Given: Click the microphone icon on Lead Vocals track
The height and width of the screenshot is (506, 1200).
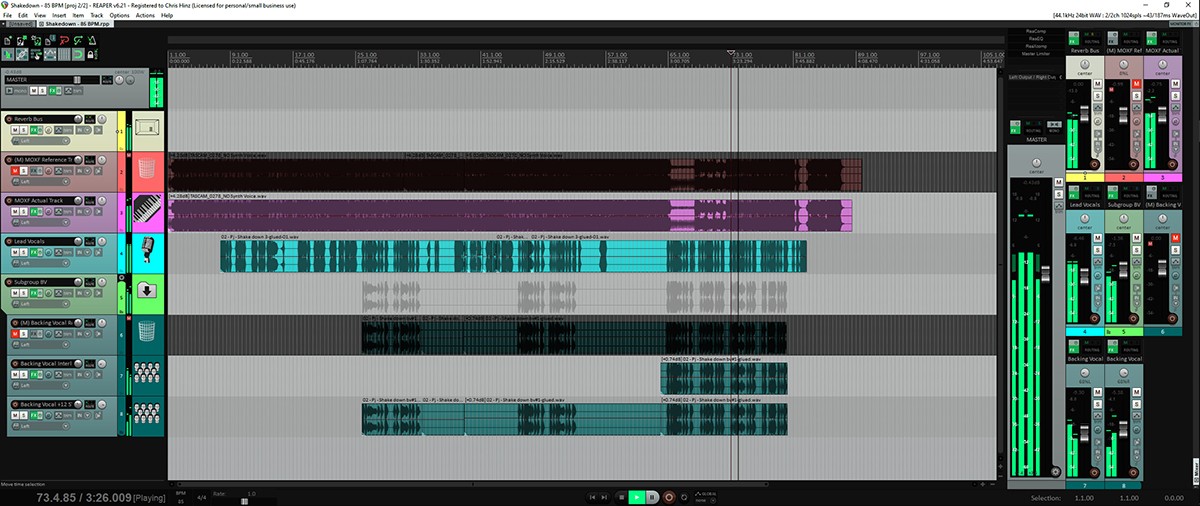Looking at the screenshot, I should coord(147,250).
